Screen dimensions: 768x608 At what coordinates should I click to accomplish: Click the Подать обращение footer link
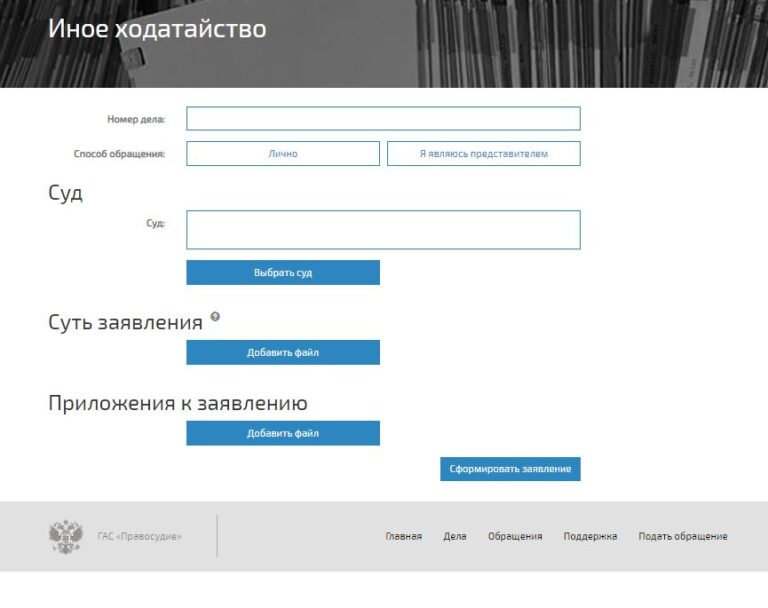[683, 537]
